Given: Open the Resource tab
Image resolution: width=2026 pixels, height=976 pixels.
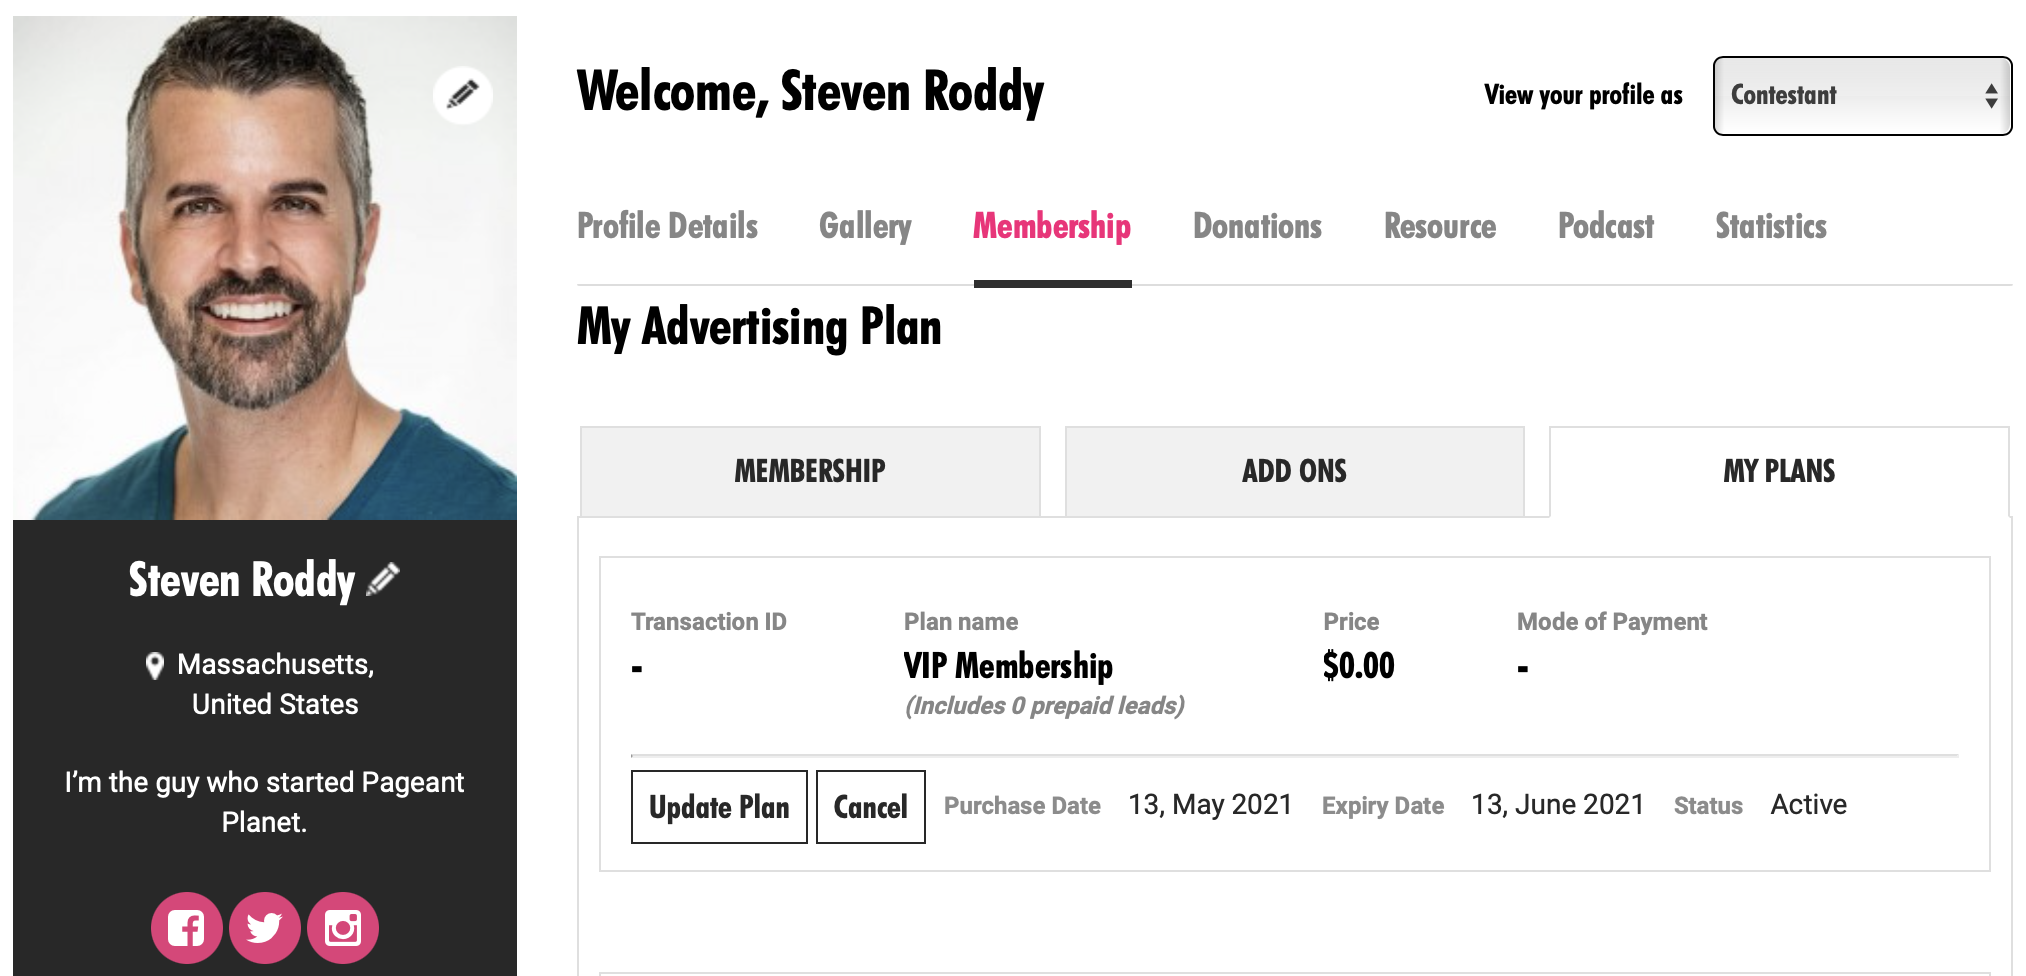Looking at the screenshot, I should (x=1439, y=227).
